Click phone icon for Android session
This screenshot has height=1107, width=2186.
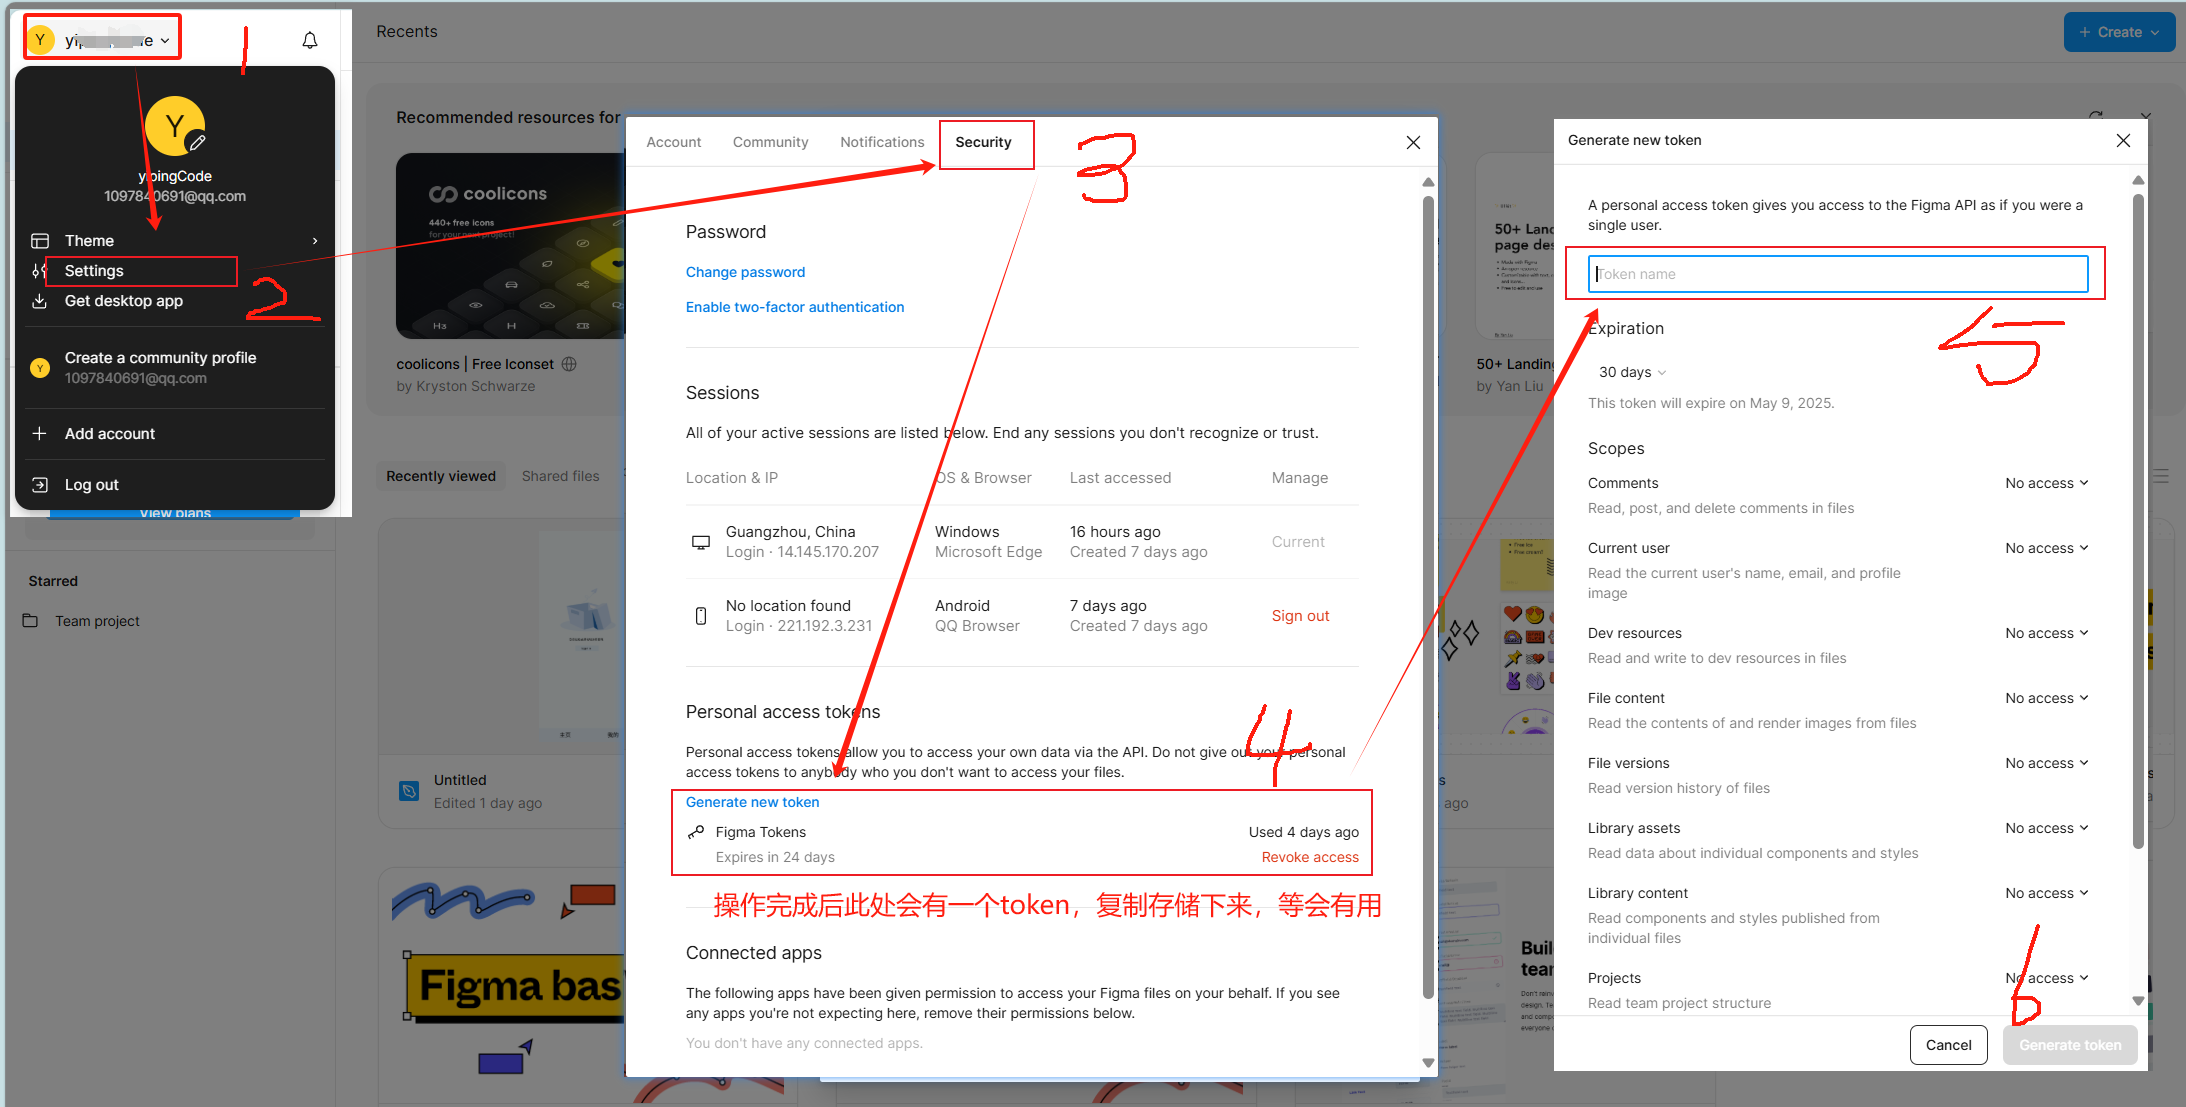coord(701,616)
